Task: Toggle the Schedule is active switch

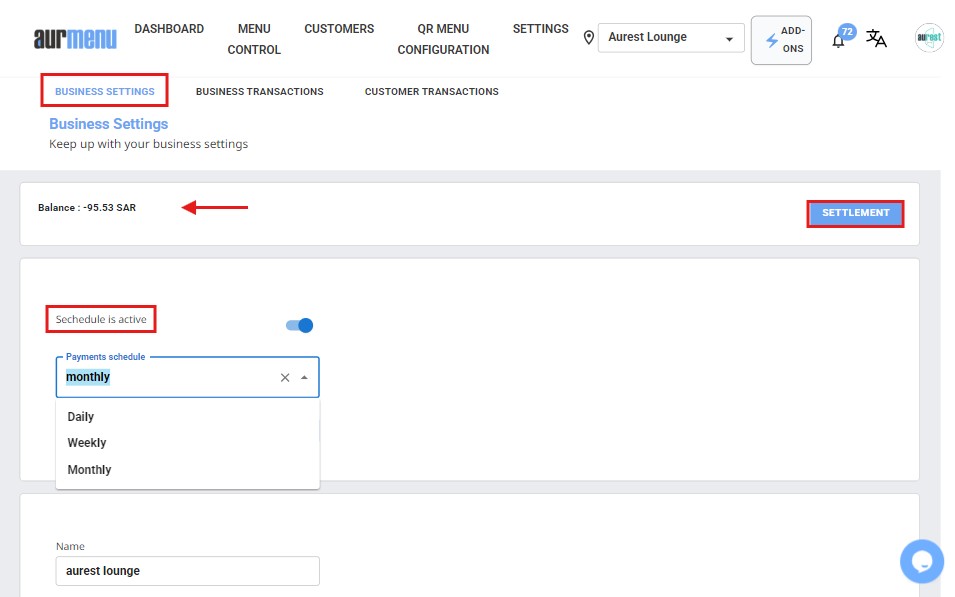Action: click(300, 325)
